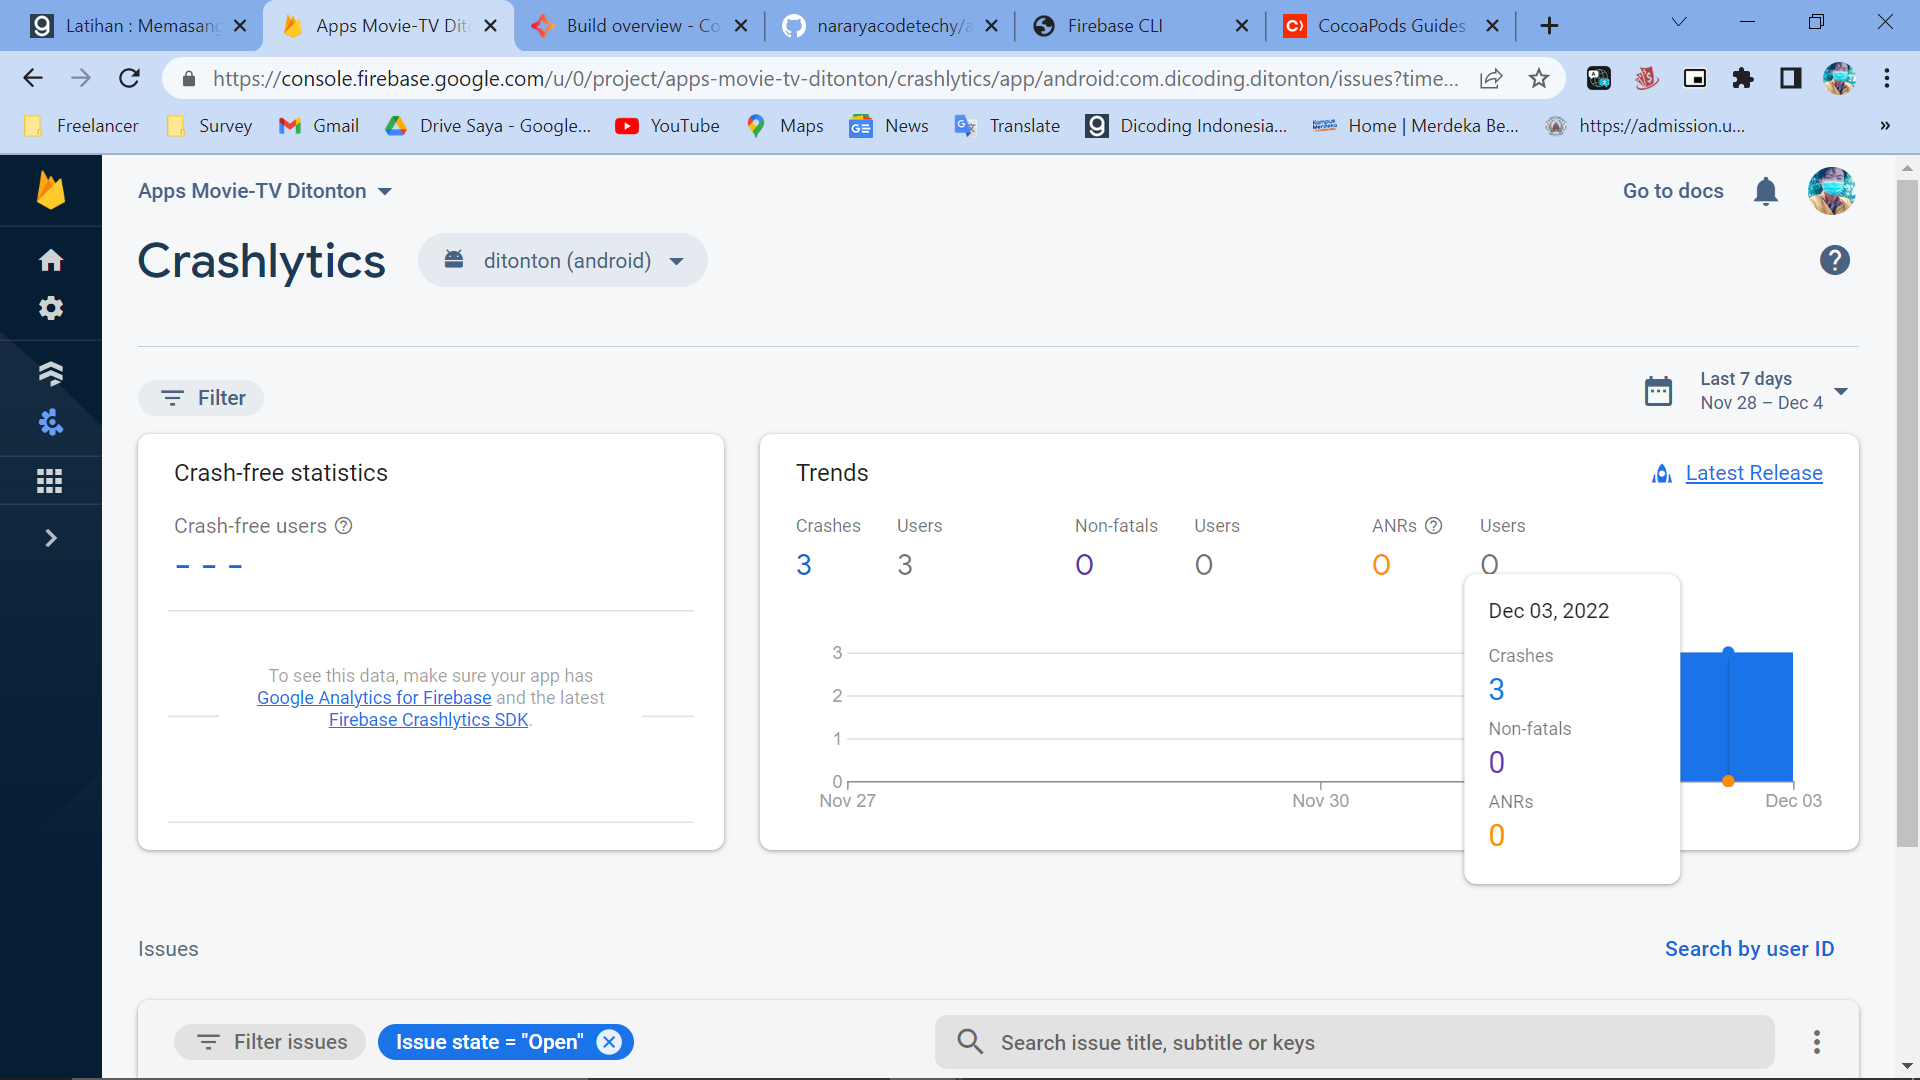The image size is (1920, 1080).
Task: Open the Go to docs link
Action: click(1672, 191)
